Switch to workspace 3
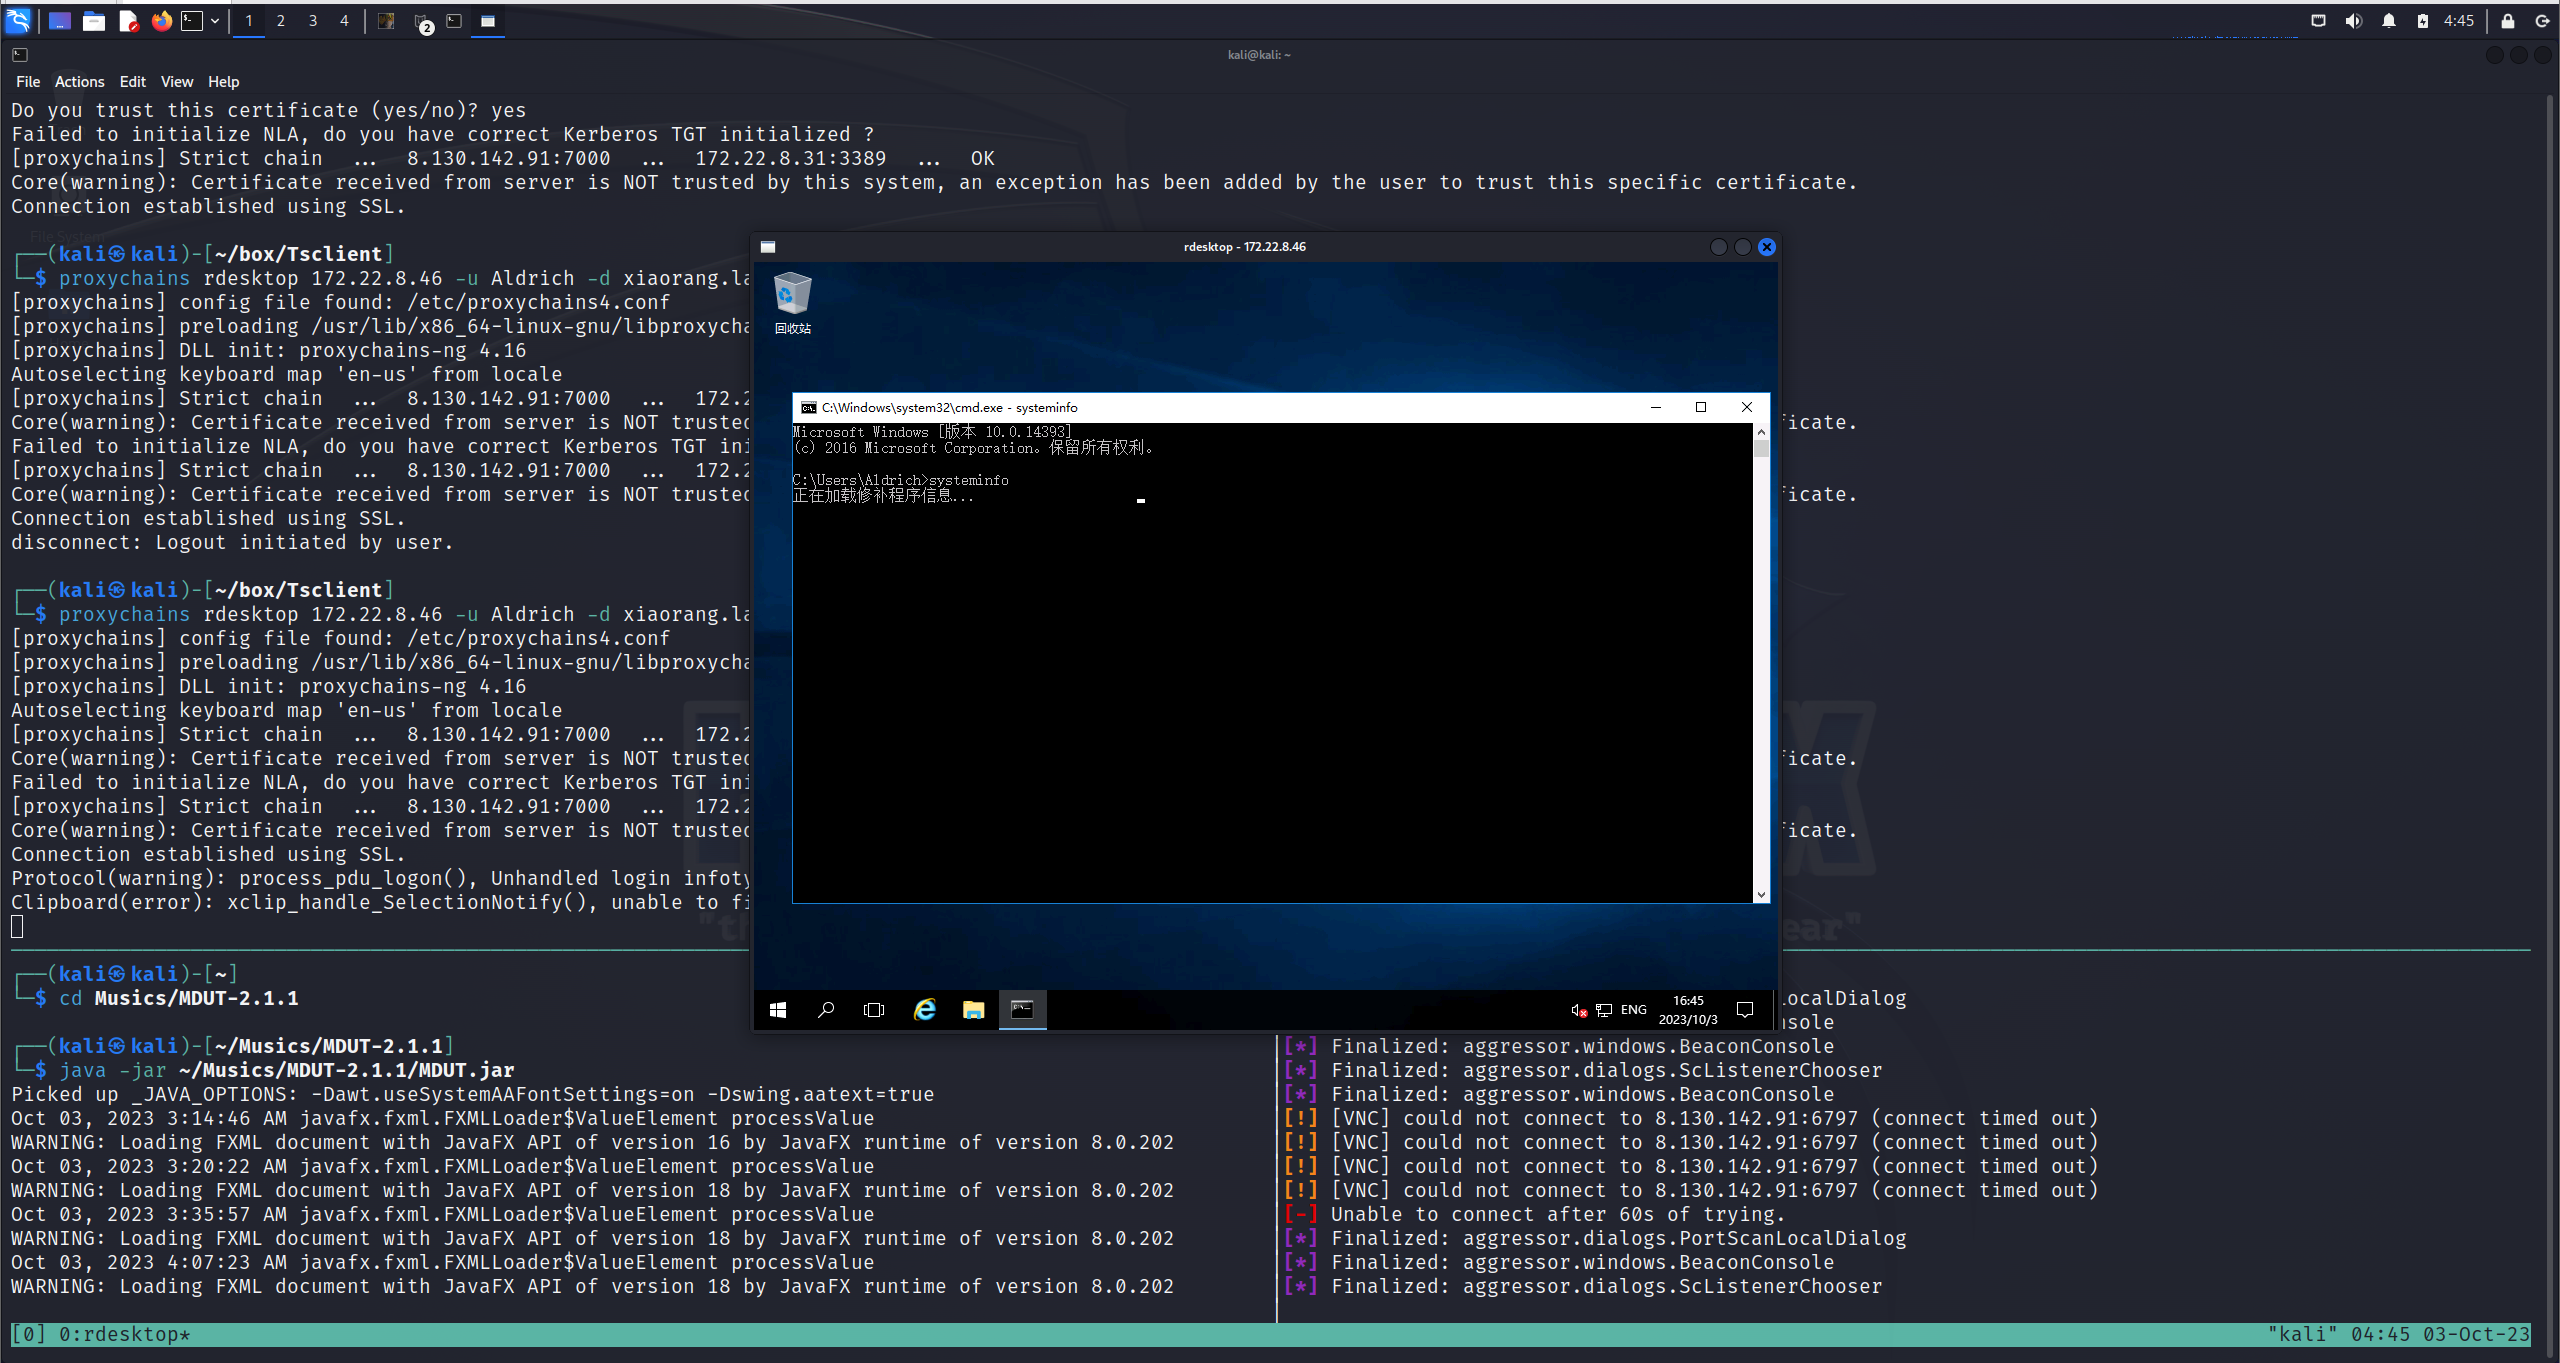The image size is (2560, 1363). tap(313, 21)
